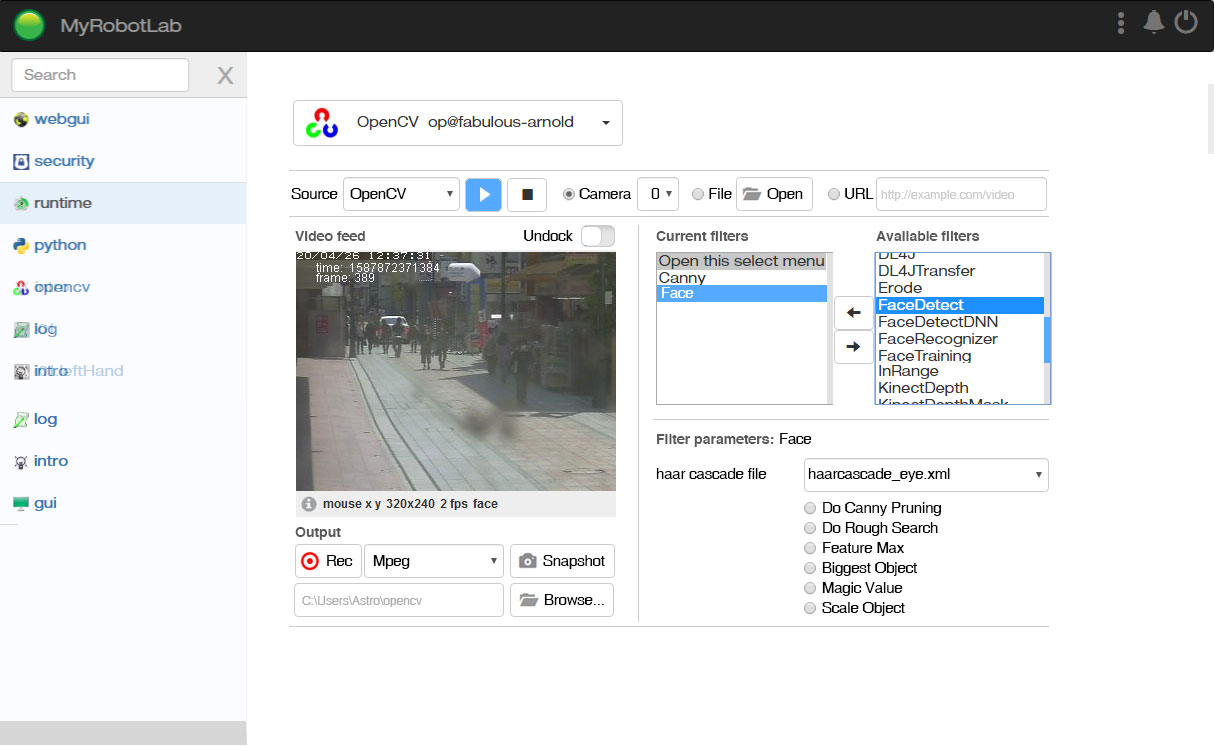Select FaceRecognizer in Available filters

[x=960, y=339]
